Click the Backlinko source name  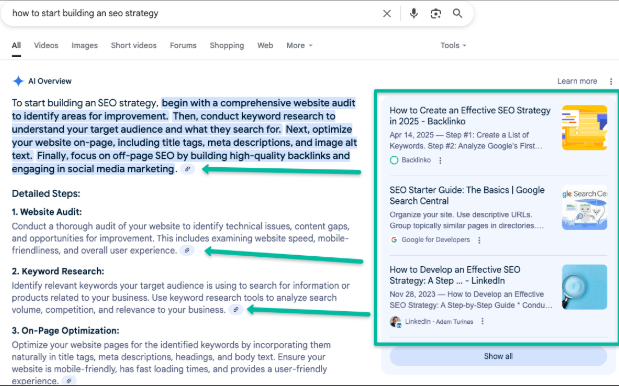click(x=416, y=160)
